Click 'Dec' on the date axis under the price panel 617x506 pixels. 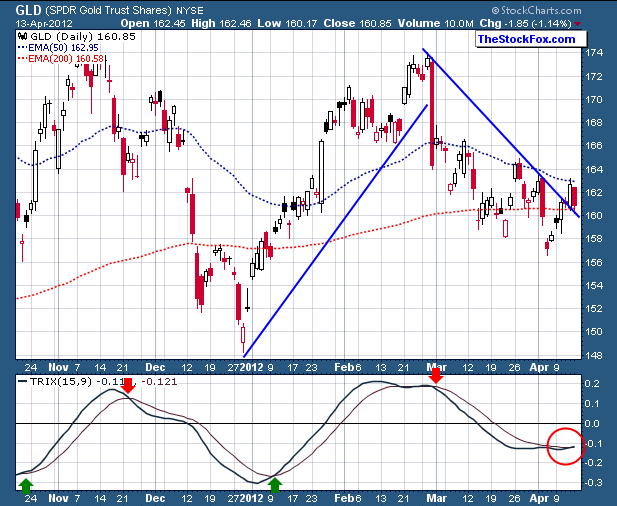(x=155, y=367)
